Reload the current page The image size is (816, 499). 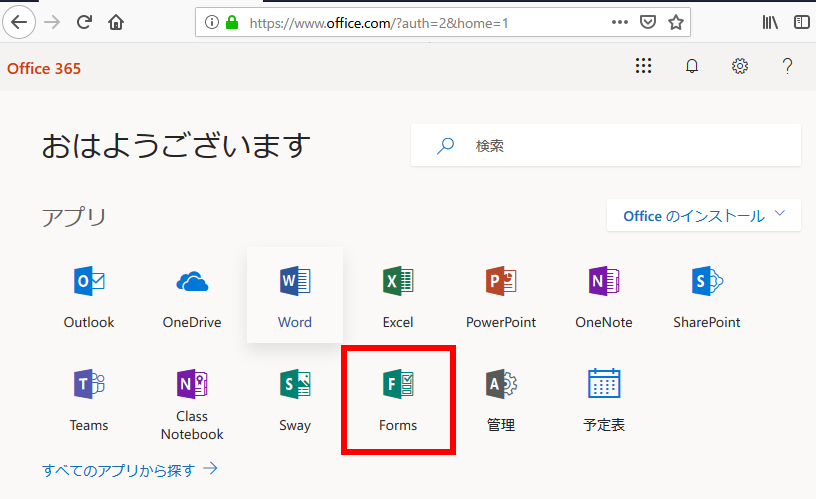pos(84,22)
